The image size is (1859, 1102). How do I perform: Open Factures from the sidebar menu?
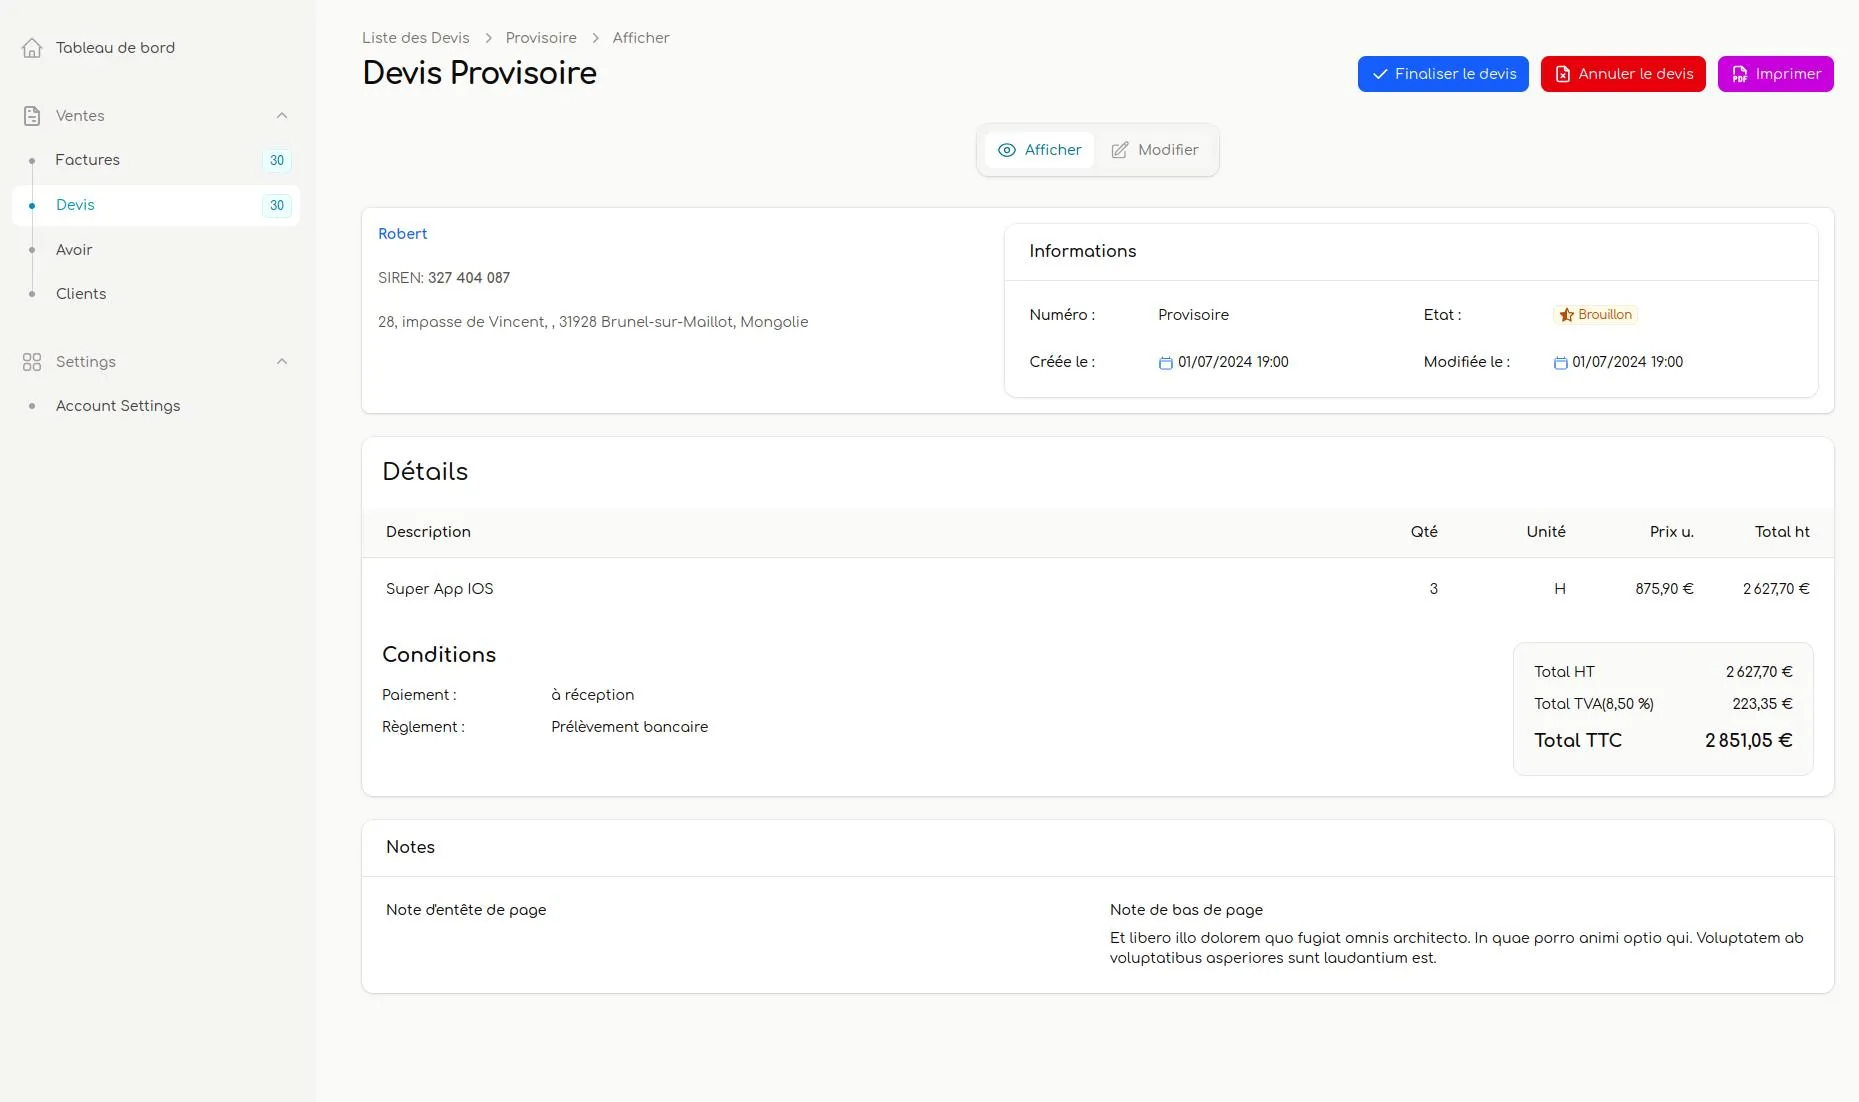87,160
